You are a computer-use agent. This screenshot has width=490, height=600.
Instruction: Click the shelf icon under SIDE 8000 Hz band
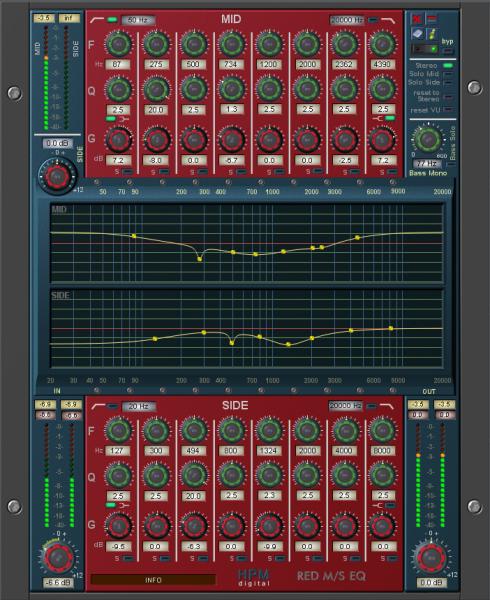click(x=377, y=505)
